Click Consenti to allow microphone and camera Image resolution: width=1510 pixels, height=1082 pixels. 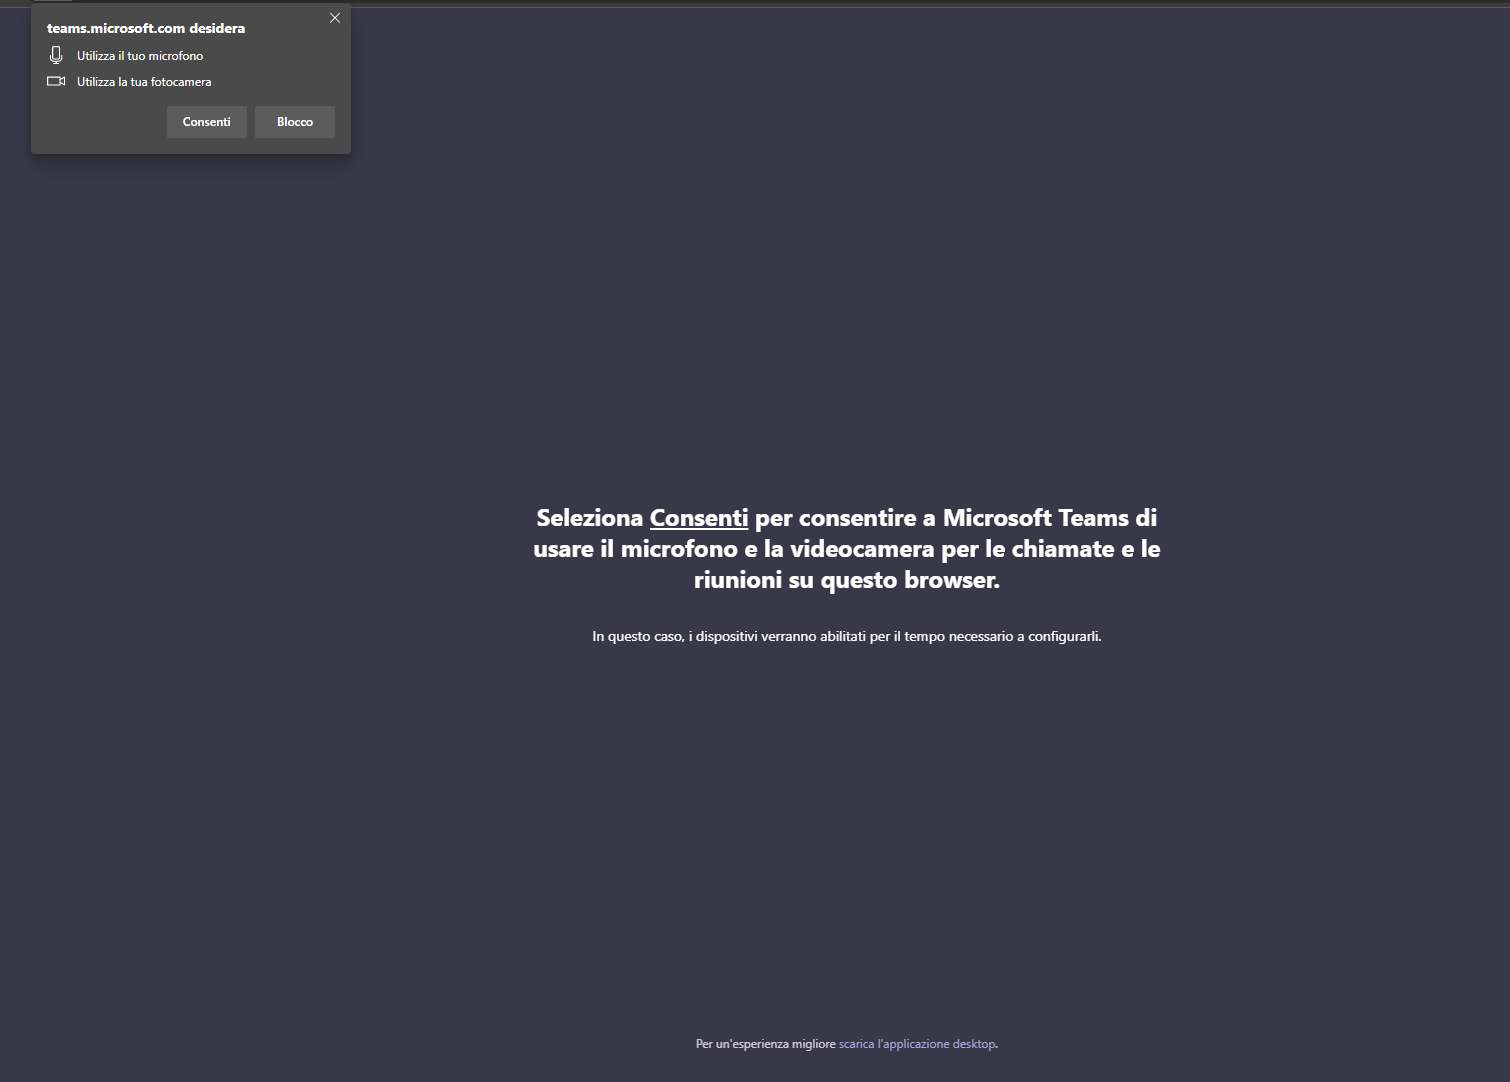point(206,122)
